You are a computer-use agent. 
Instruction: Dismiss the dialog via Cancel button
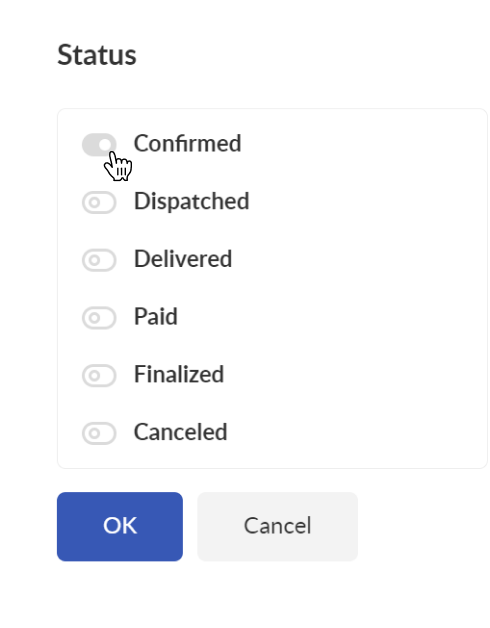[x=277, y=526]
